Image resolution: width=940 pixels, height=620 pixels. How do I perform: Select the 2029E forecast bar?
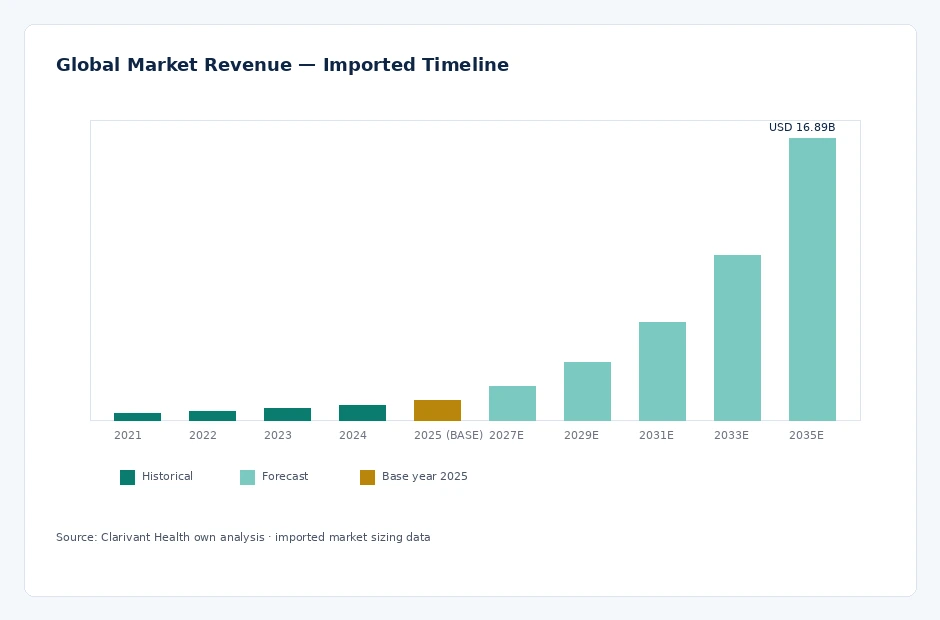coord(587,391)
